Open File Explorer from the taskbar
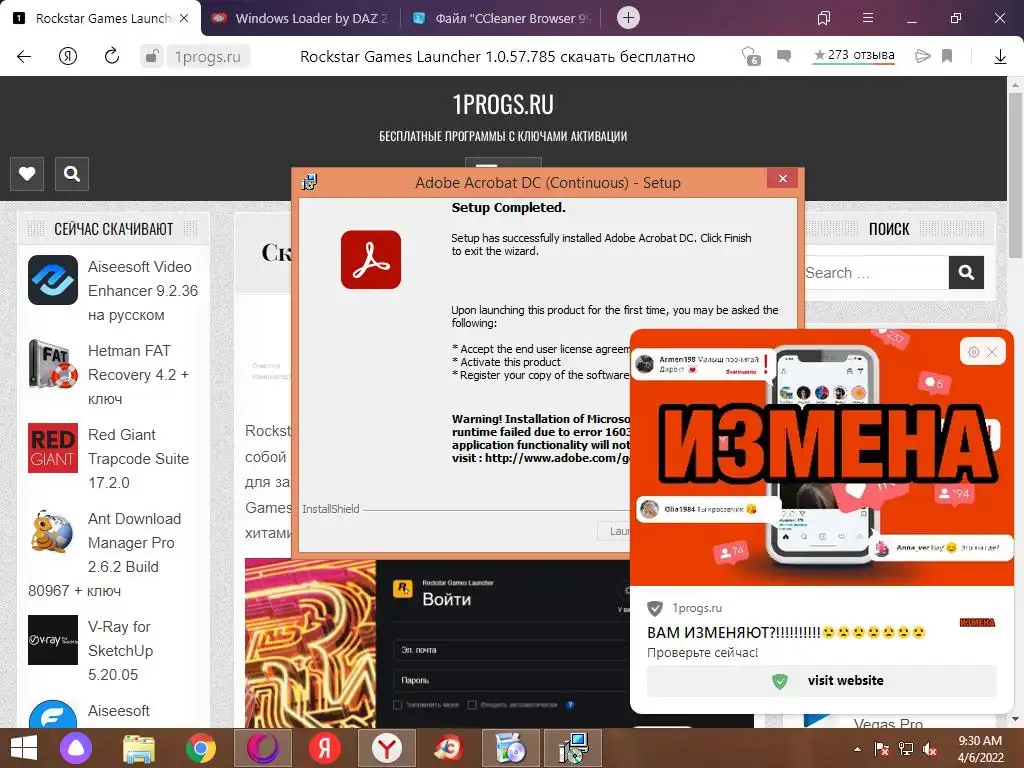The image size is (1024, 768). click(x=139, y=748)
